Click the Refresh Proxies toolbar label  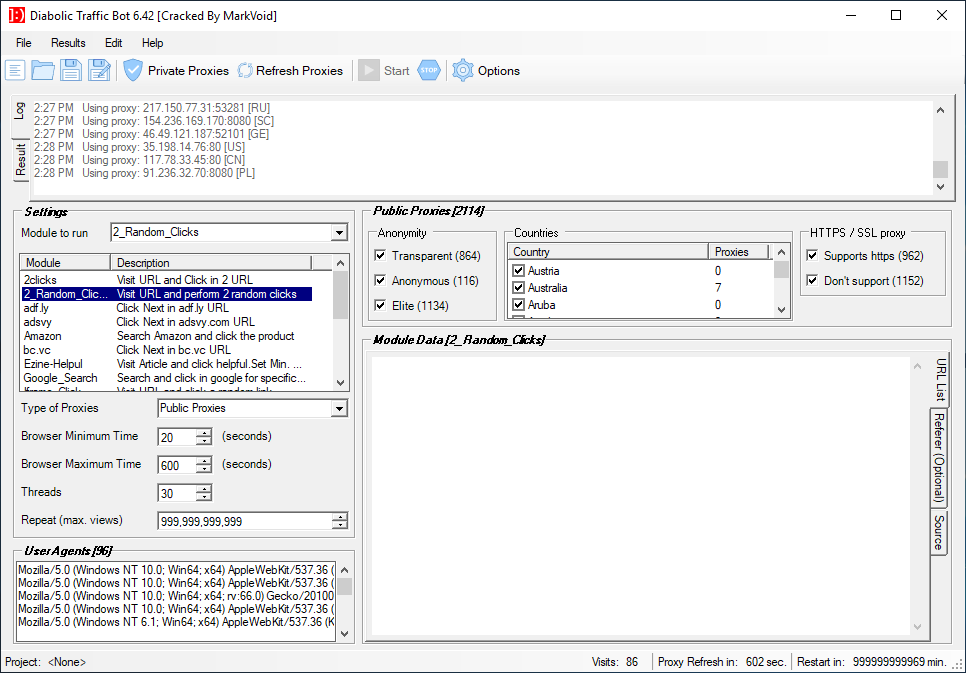299,71
